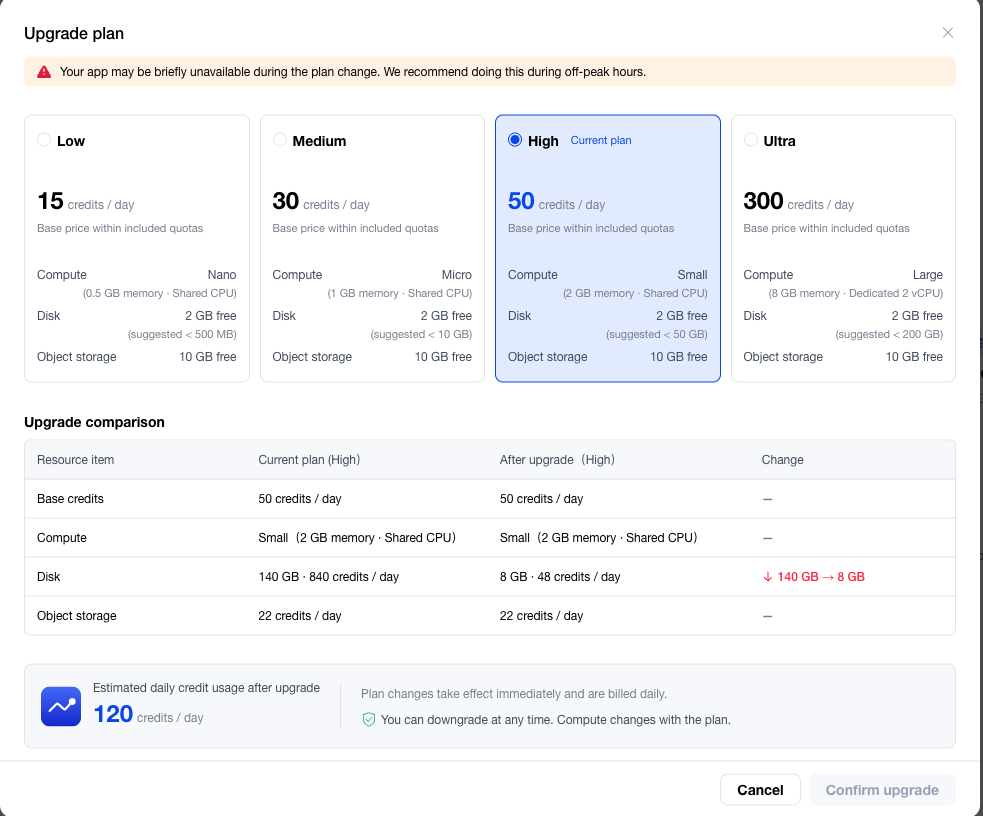This screenshot has width=983, height=816.
Task: Click the red warning triangle icon
Action: (44, 72)
